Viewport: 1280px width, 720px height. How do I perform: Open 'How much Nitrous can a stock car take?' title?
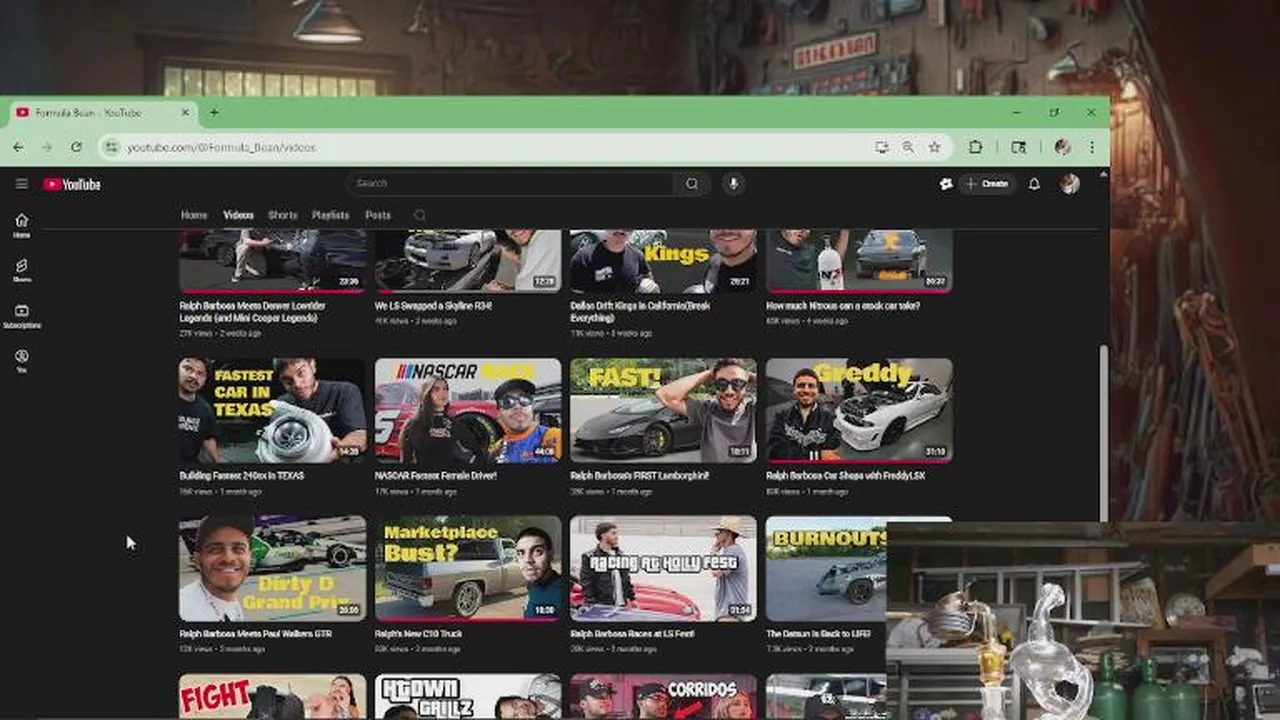843,306
